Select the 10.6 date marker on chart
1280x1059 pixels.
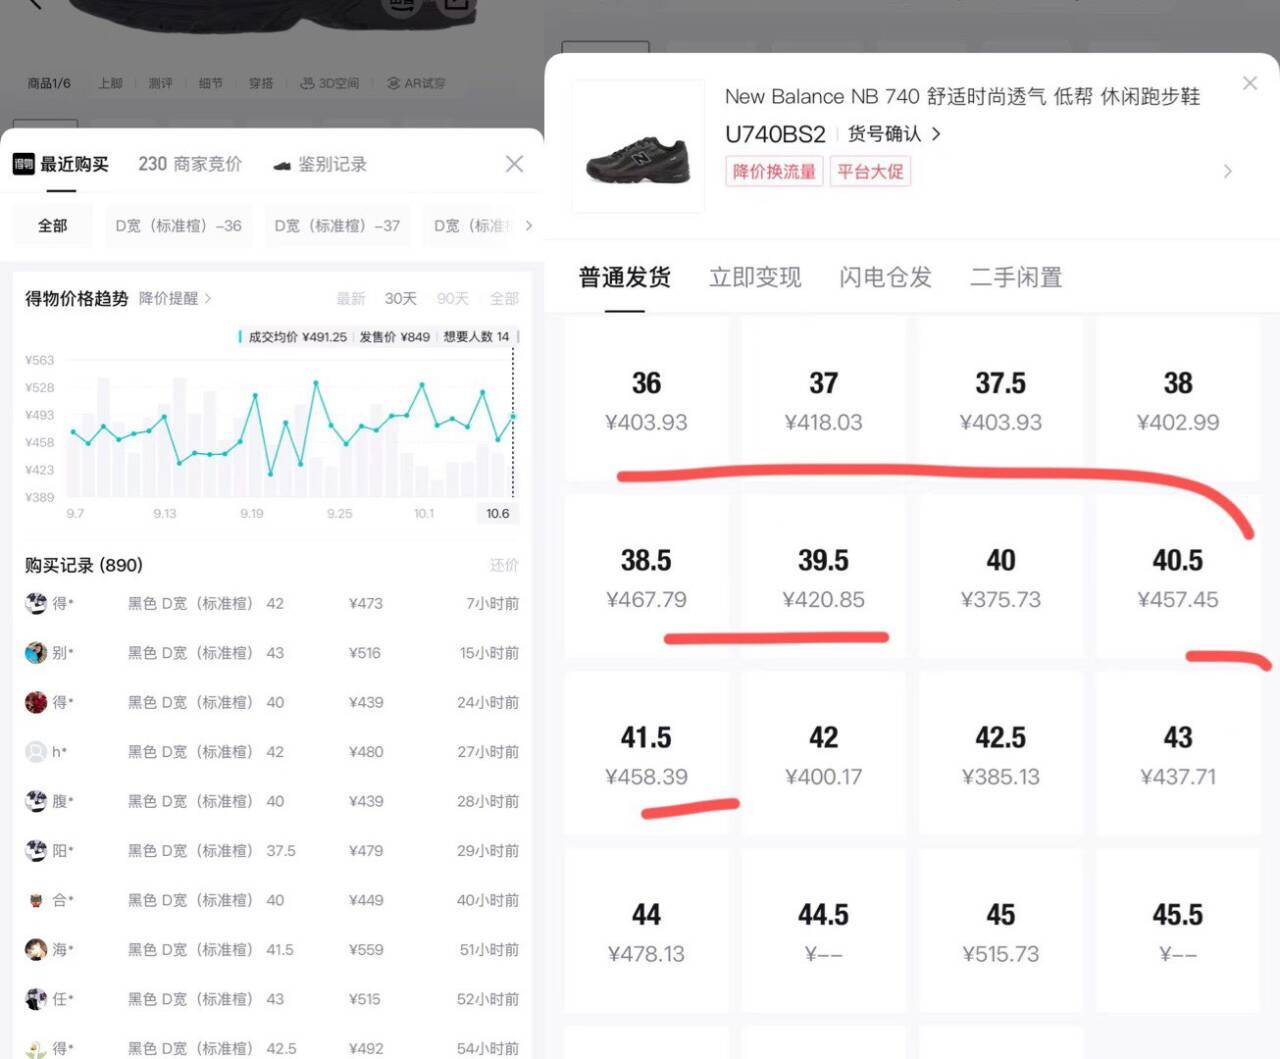[x=497, y=513]
